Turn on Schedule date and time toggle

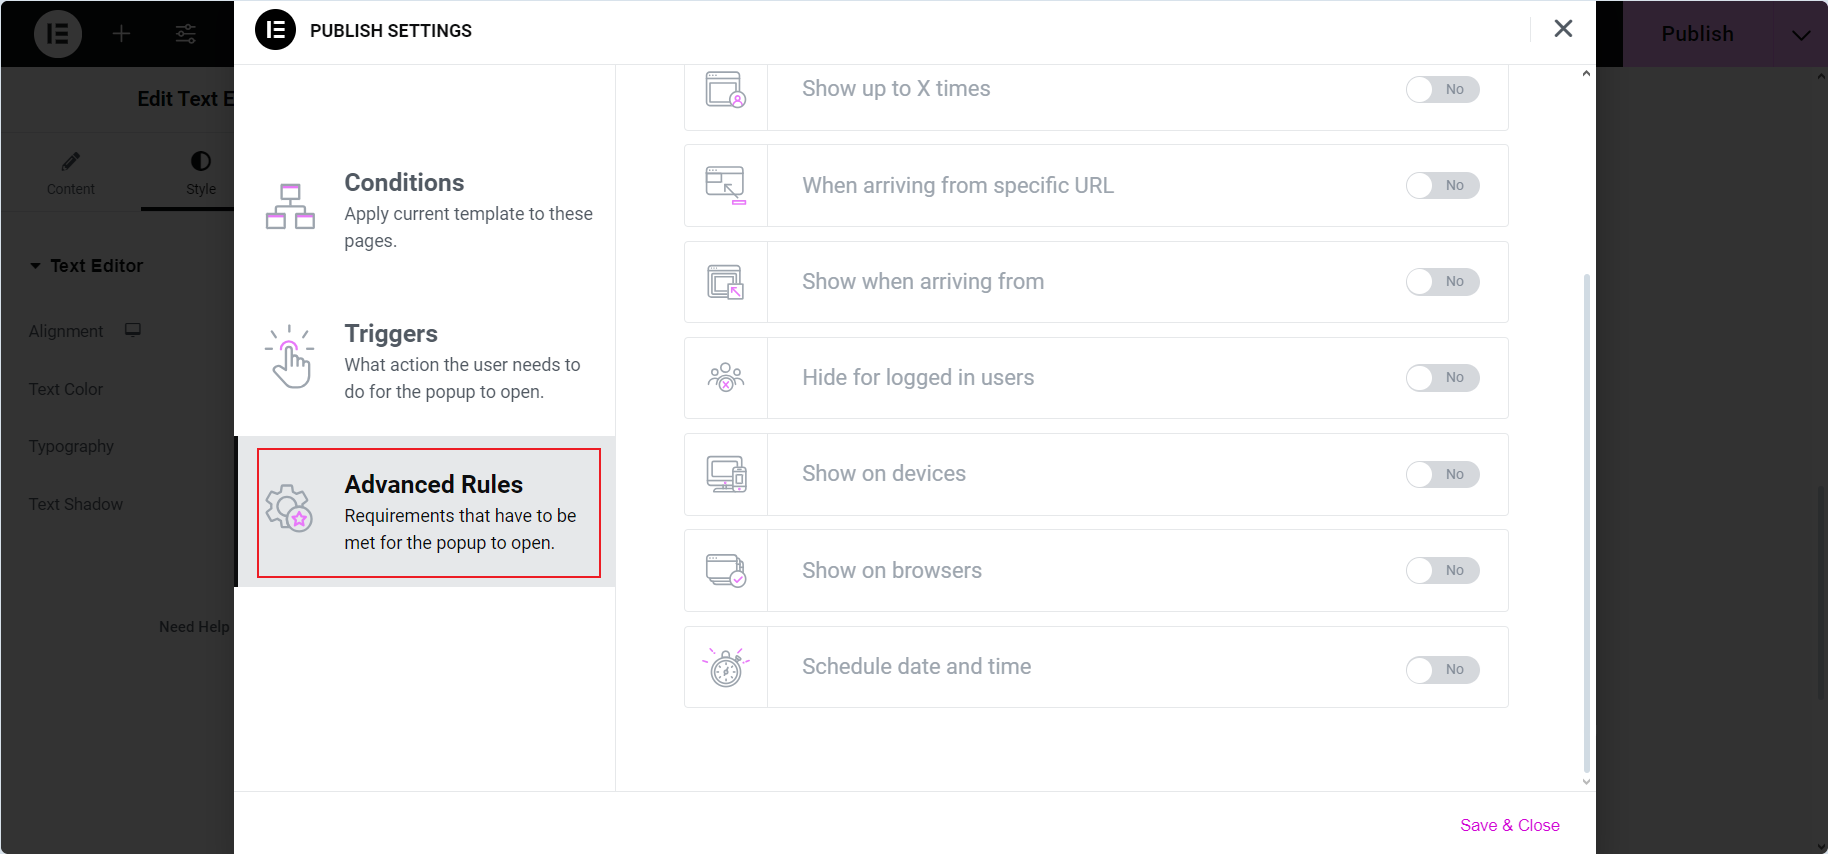pos(1442,669)
